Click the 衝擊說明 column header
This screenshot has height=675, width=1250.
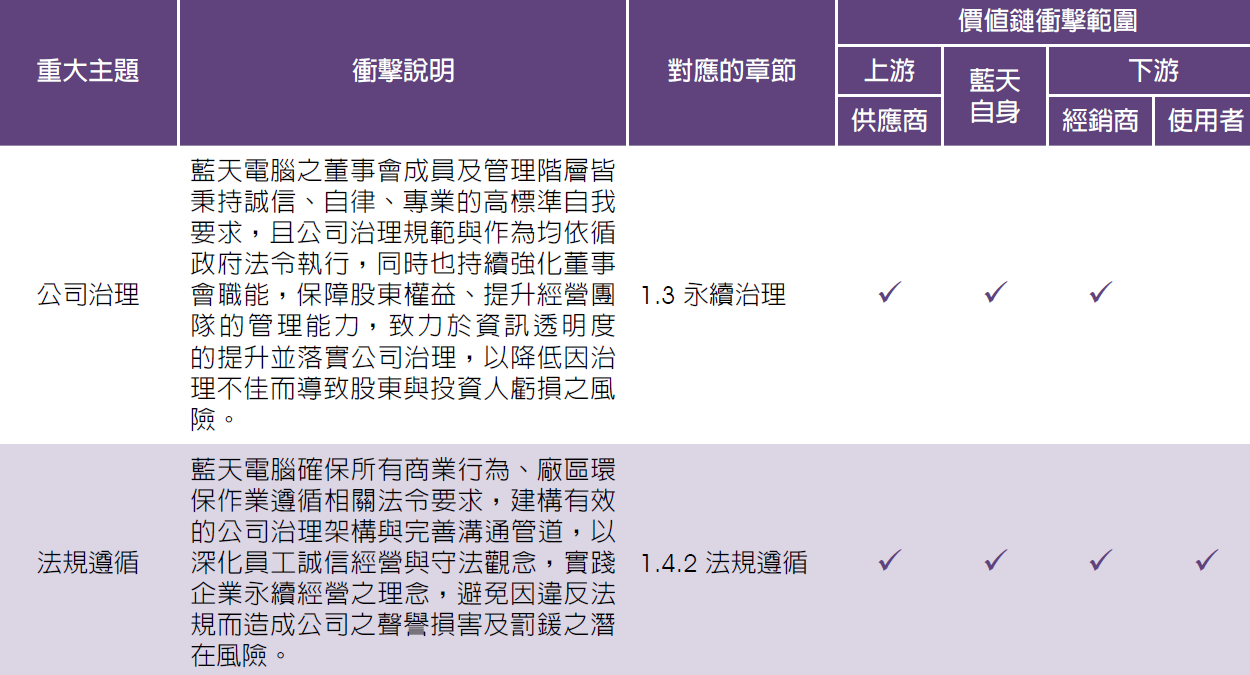pyautogui.click(x=403, y=72)
